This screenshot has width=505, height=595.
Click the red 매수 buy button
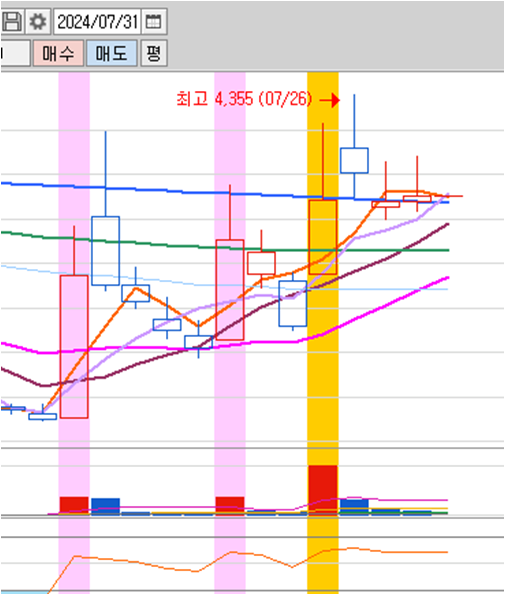click(58, 53)
